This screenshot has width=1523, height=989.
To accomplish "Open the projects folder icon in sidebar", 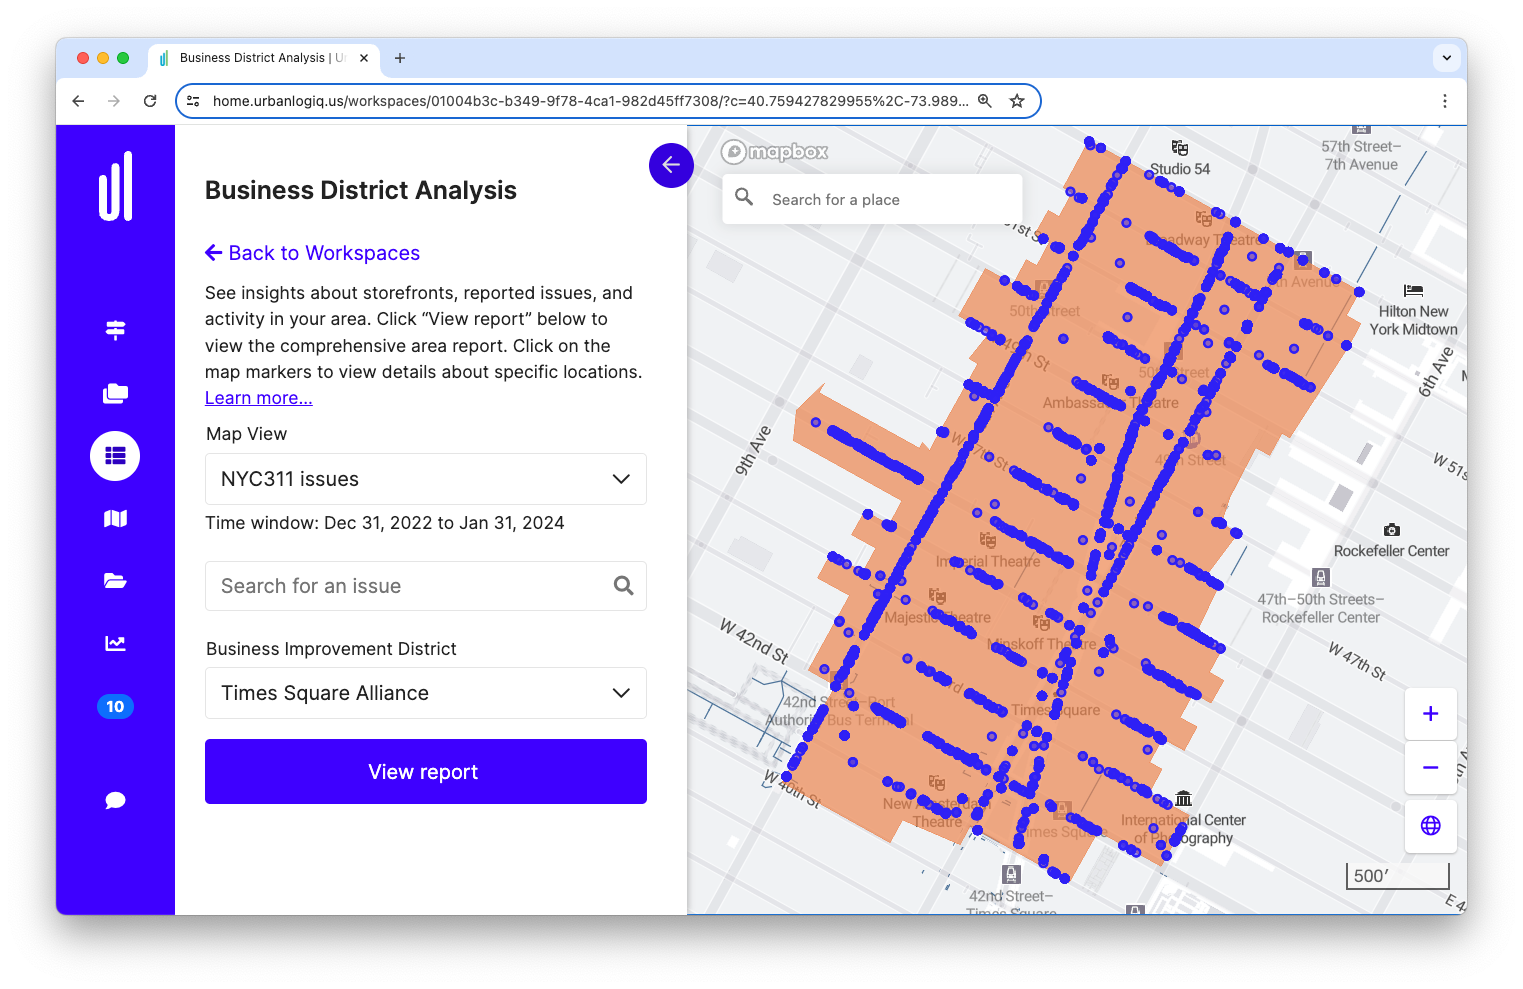I will point(115,580).
